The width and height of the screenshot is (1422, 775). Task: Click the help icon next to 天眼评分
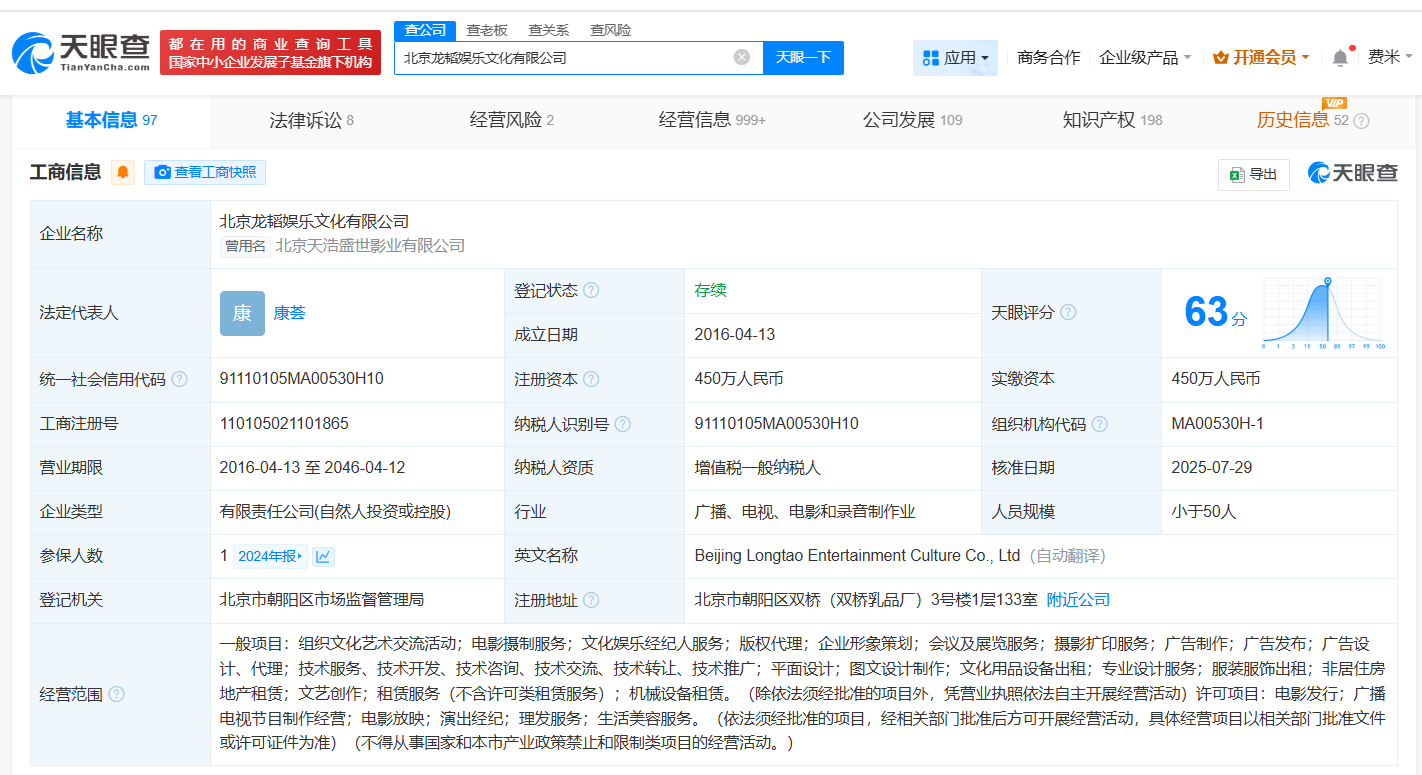tap(1067, 312)
